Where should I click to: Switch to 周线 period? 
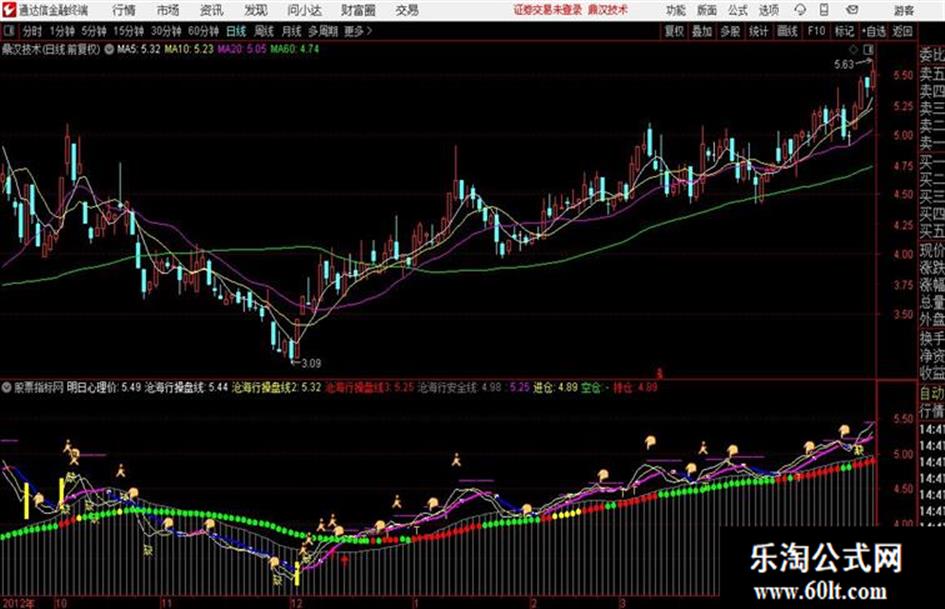click(x=263, y=31)
